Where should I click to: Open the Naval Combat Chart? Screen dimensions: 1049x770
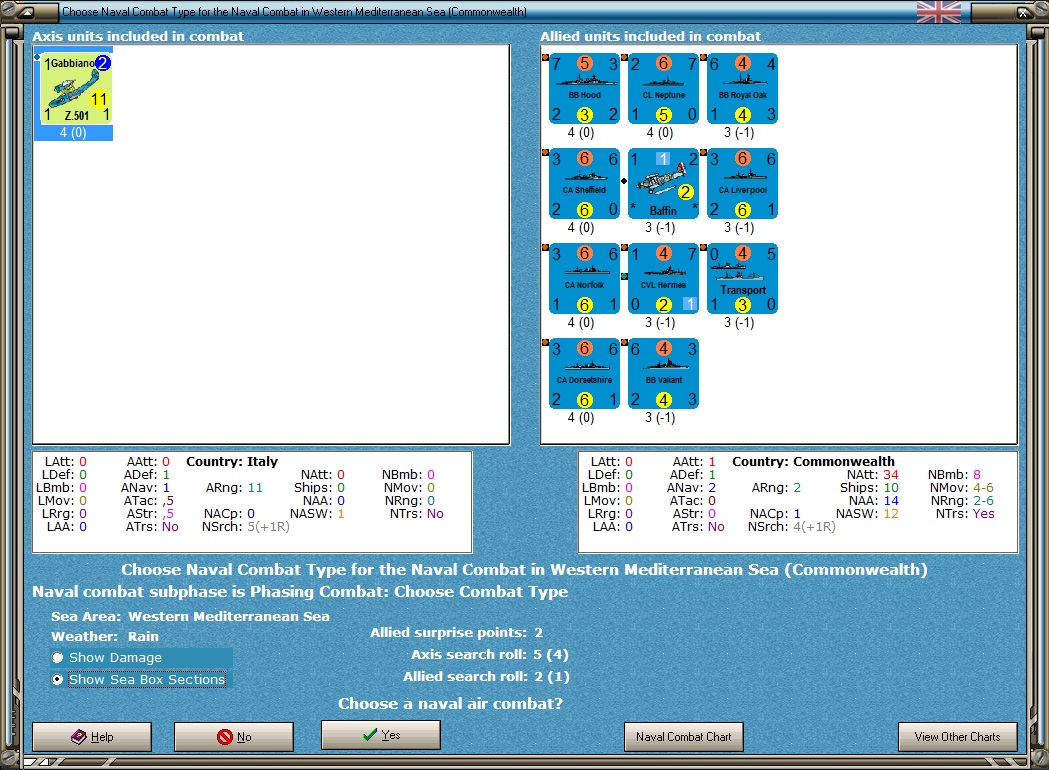pos(684,737)
